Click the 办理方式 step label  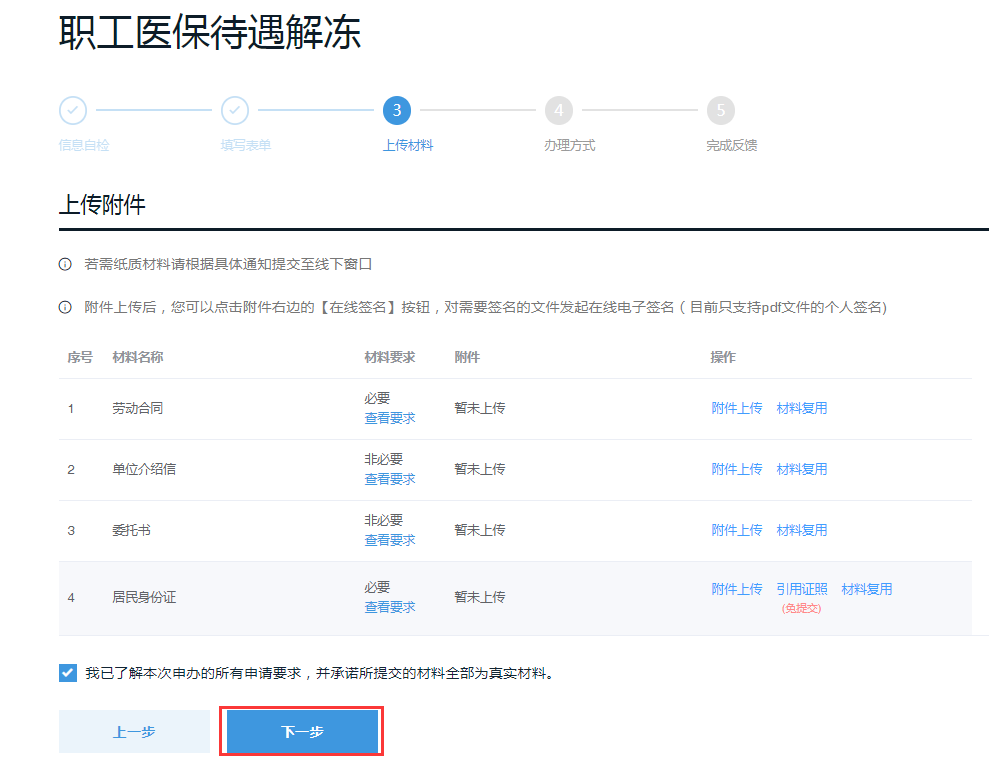pos(570,146)
